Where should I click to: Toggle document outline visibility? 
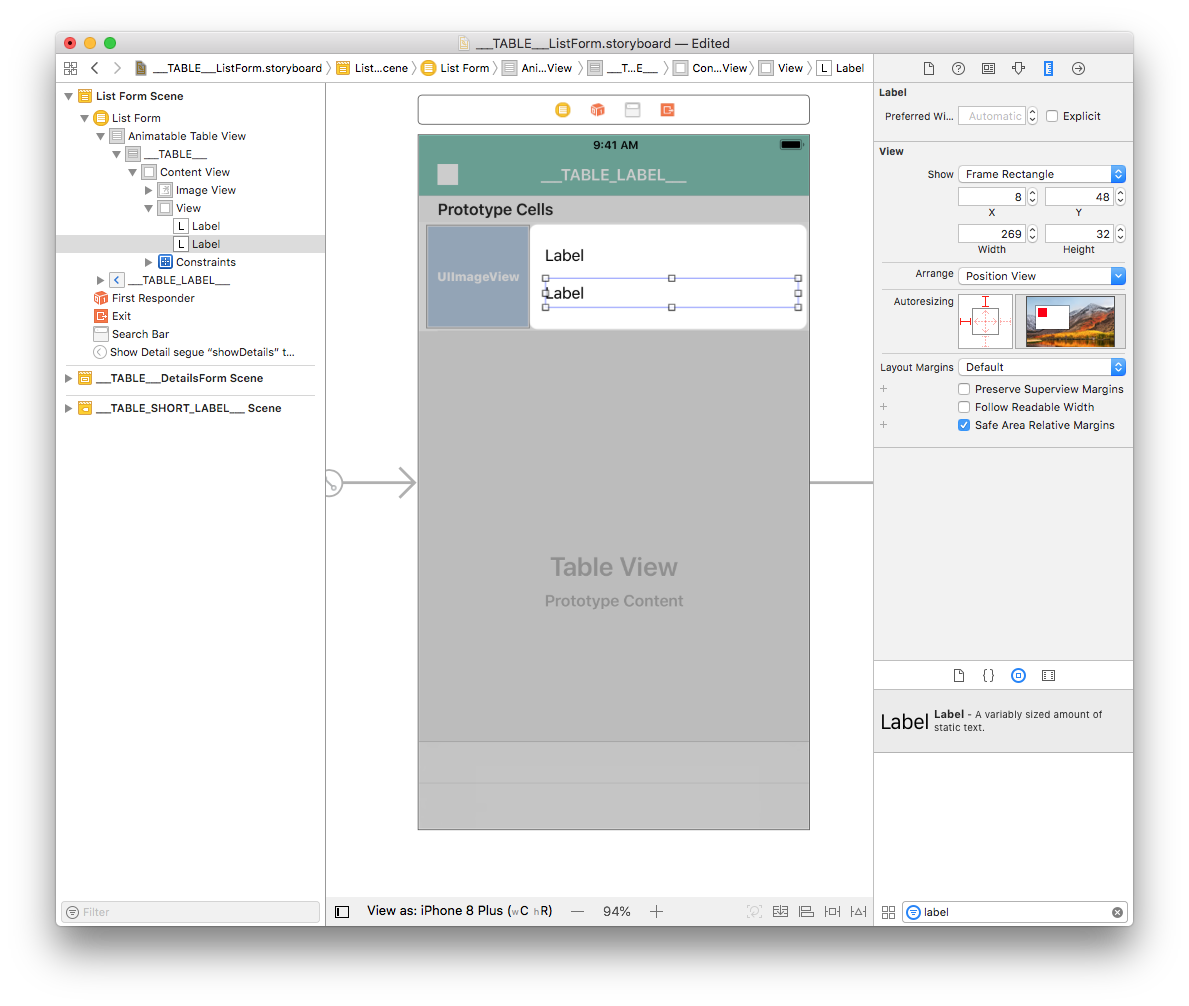click(342, 912)
